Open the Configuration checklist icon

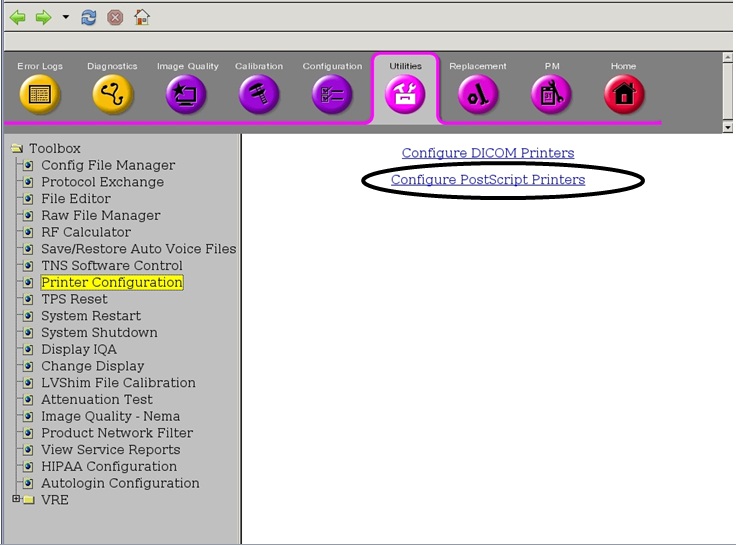(x=332, y=94)
